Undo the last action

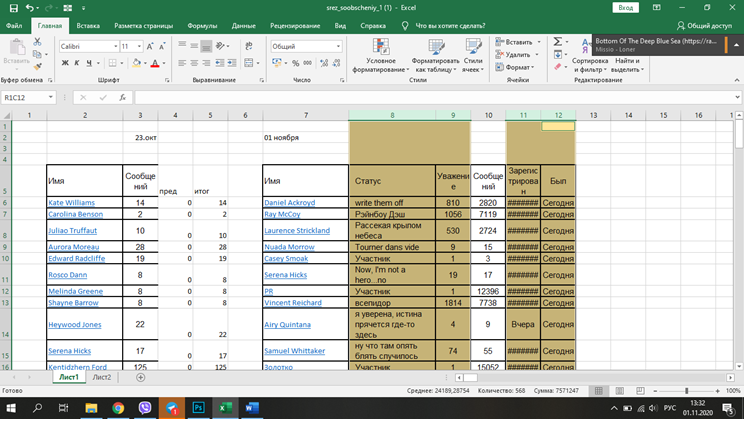(x=30, y=8)
